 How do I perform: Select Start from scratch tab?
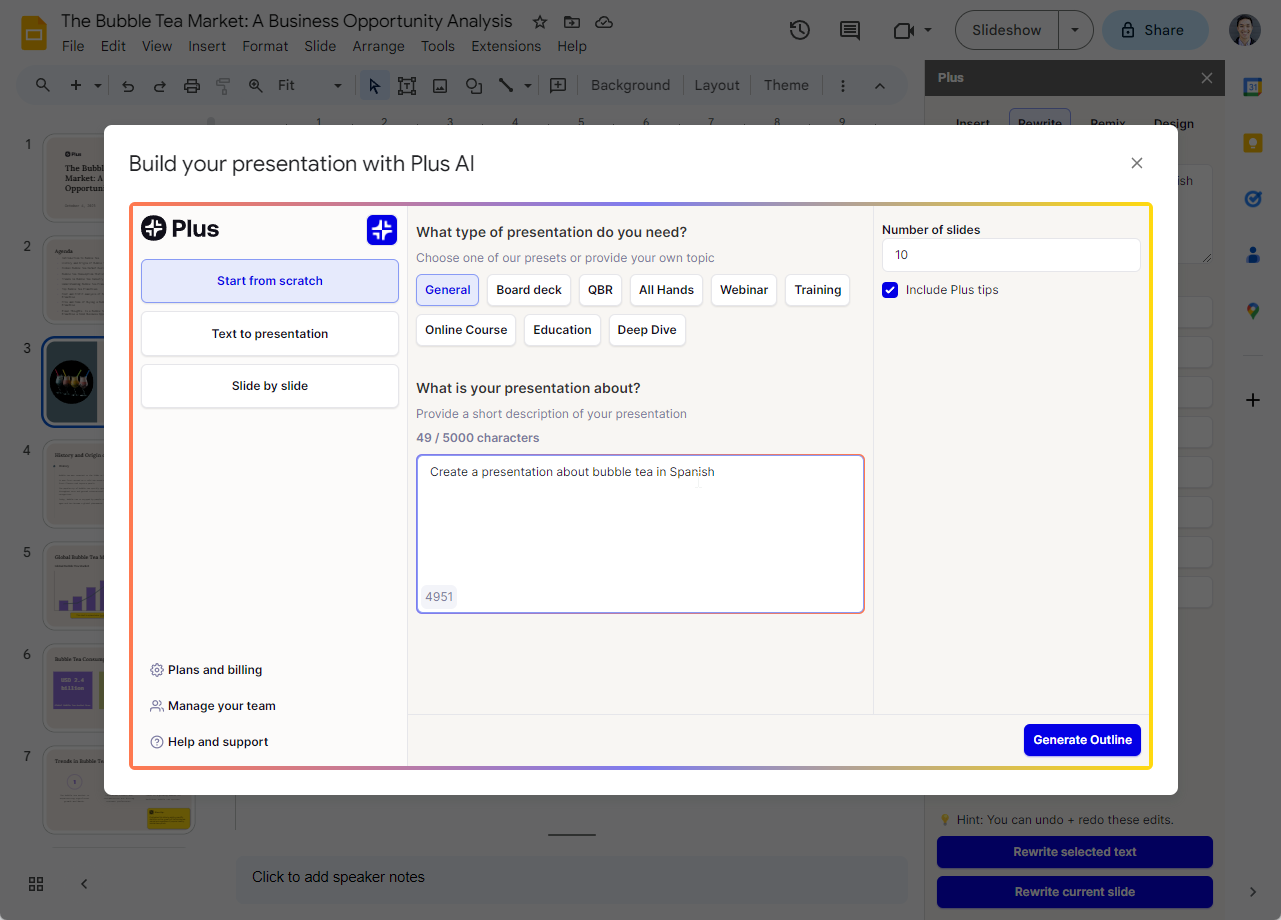(x=270, y=281)
